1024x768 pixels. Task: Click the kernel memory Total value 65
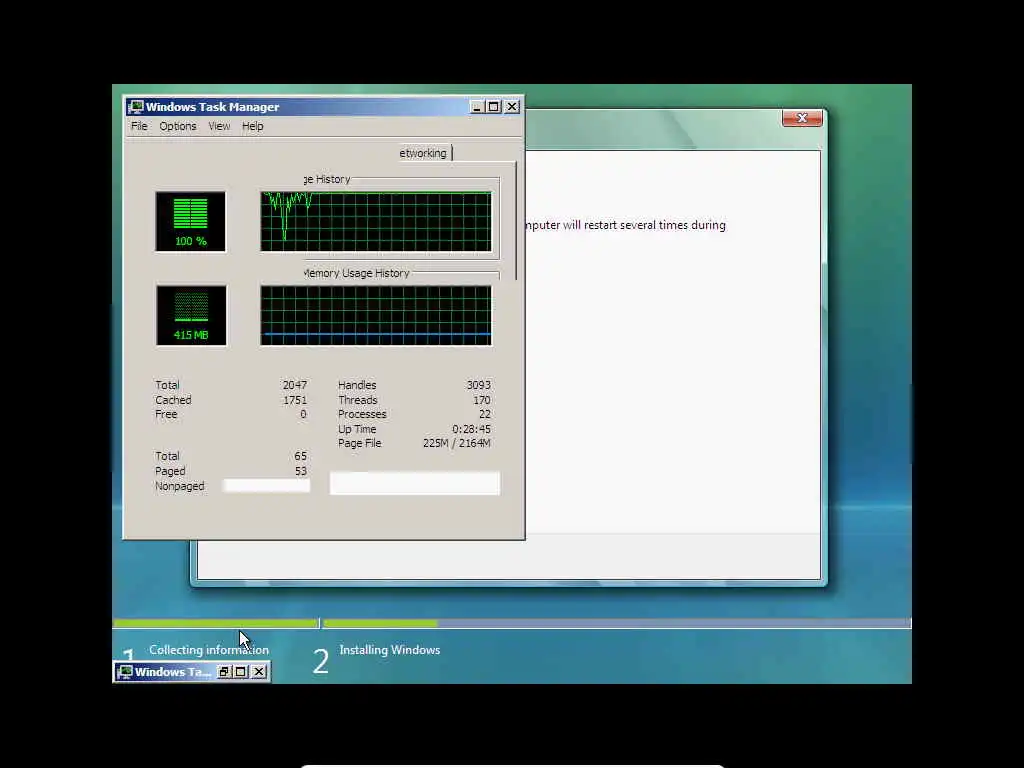300,456
